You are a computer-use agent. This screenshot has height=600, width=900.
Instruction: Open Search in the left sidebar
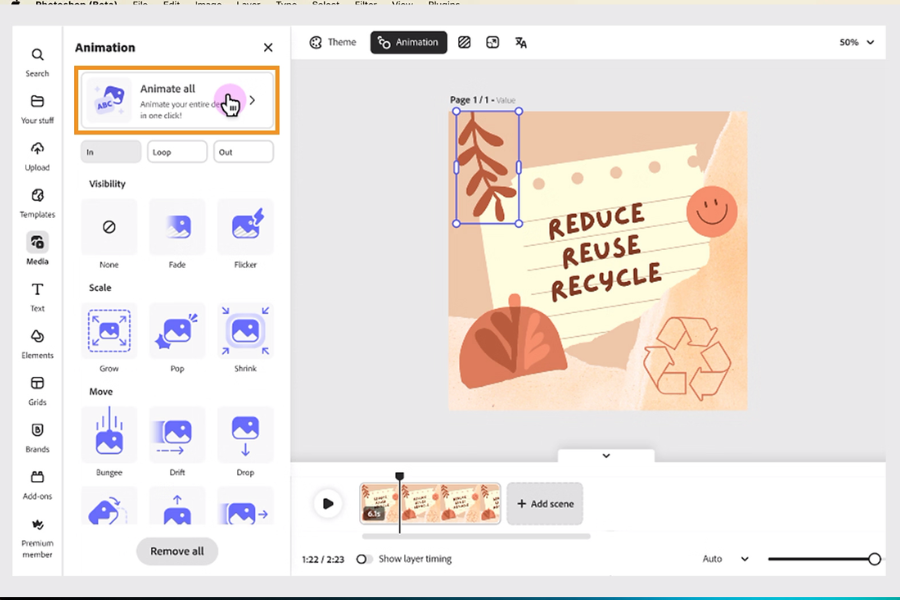pos(37,62)
